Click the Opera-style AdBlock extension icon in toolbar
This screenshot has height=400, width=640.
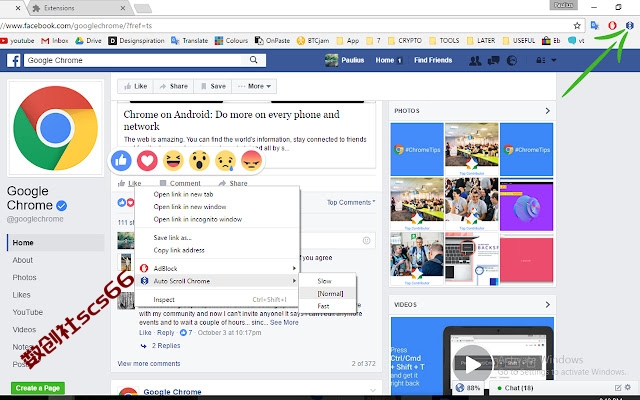pos(612,25)
